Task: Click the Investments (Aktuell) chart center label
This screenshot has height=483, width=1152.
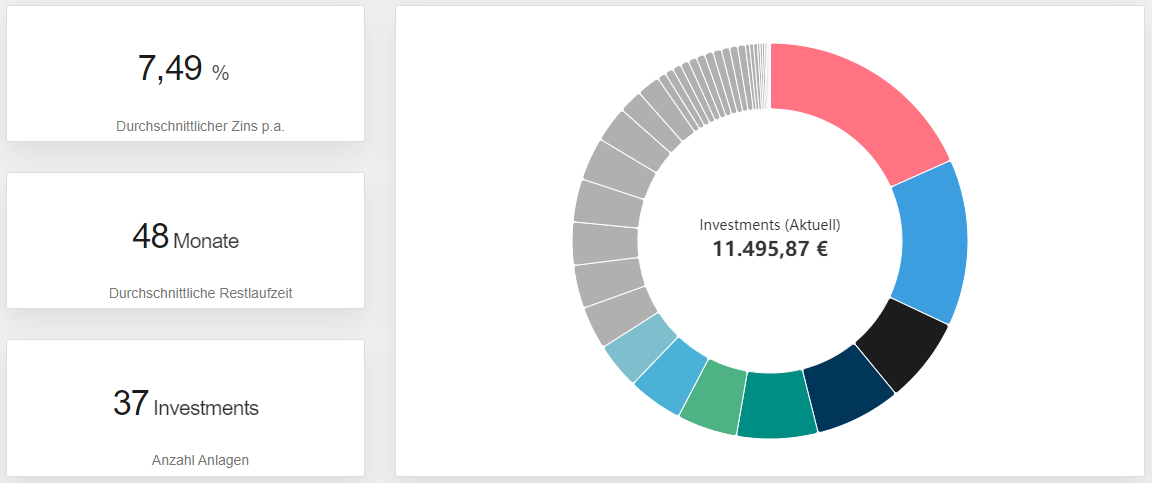Action: coord(770,225)
